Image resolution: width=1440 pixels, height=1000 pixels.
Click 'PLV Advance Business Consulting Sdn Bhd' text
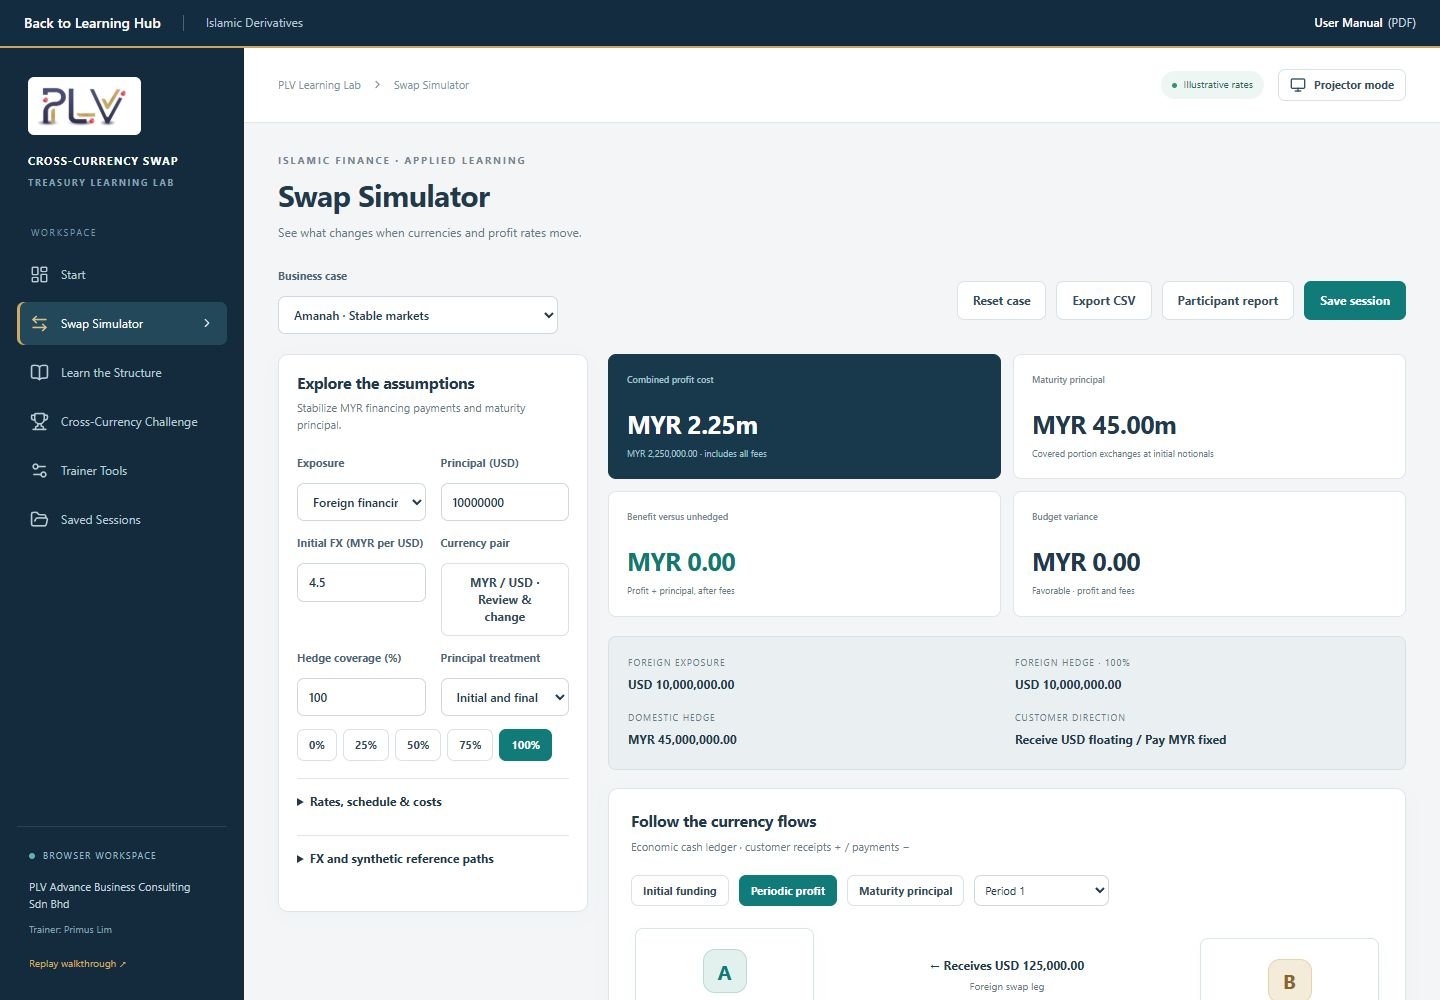pos(109,895)
